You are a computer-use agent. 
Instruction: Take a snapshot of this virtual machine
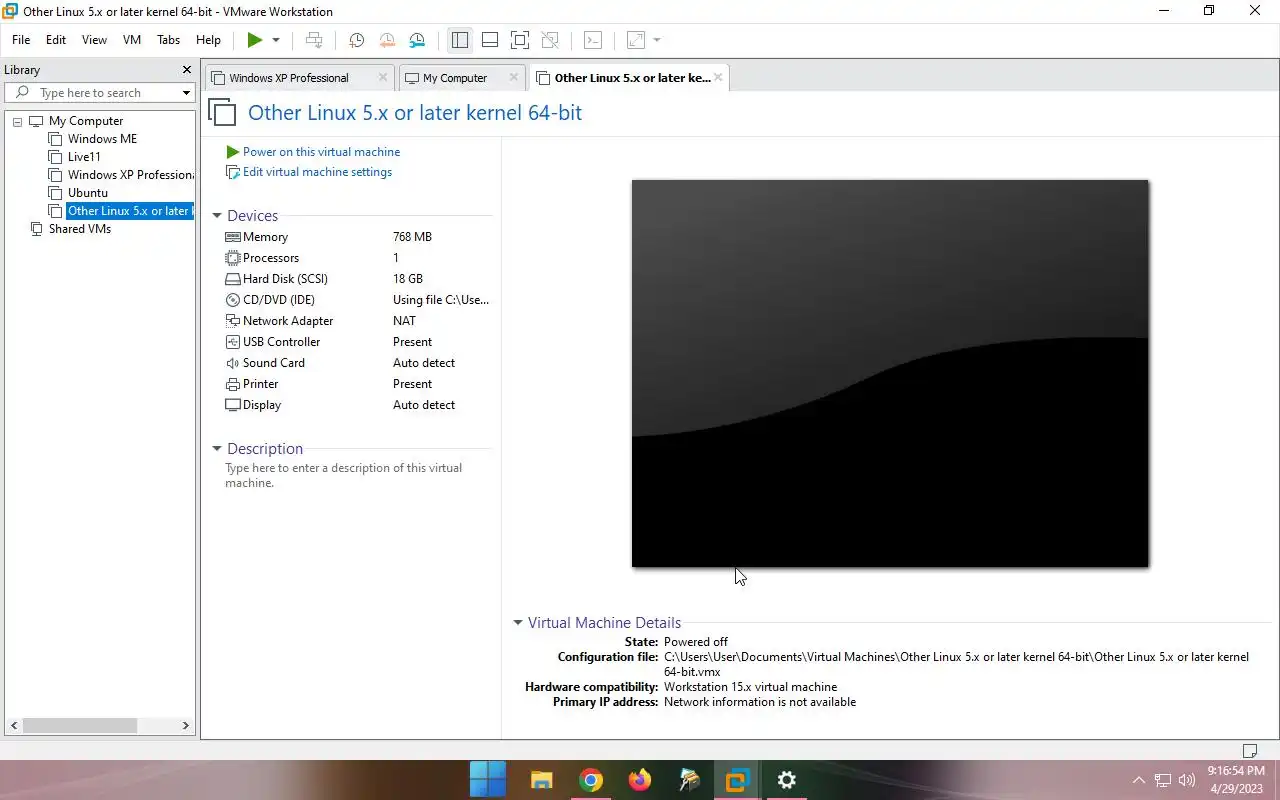(356, 40)
